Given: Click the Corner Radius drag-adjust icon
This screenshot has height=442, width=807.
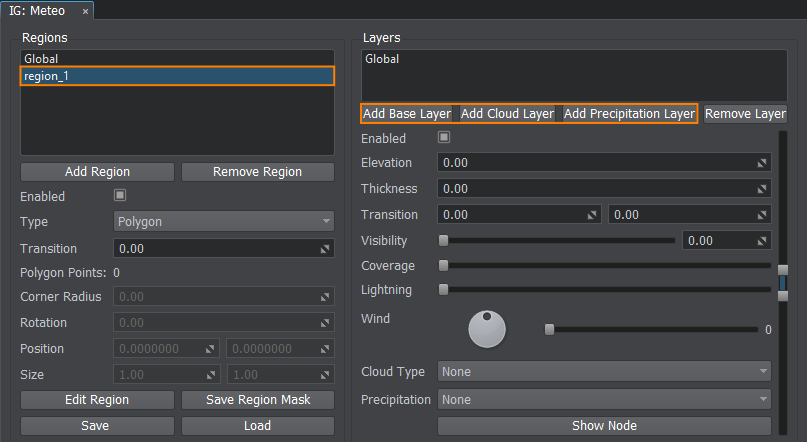Looking at the screenshot, I should point(325,298).
